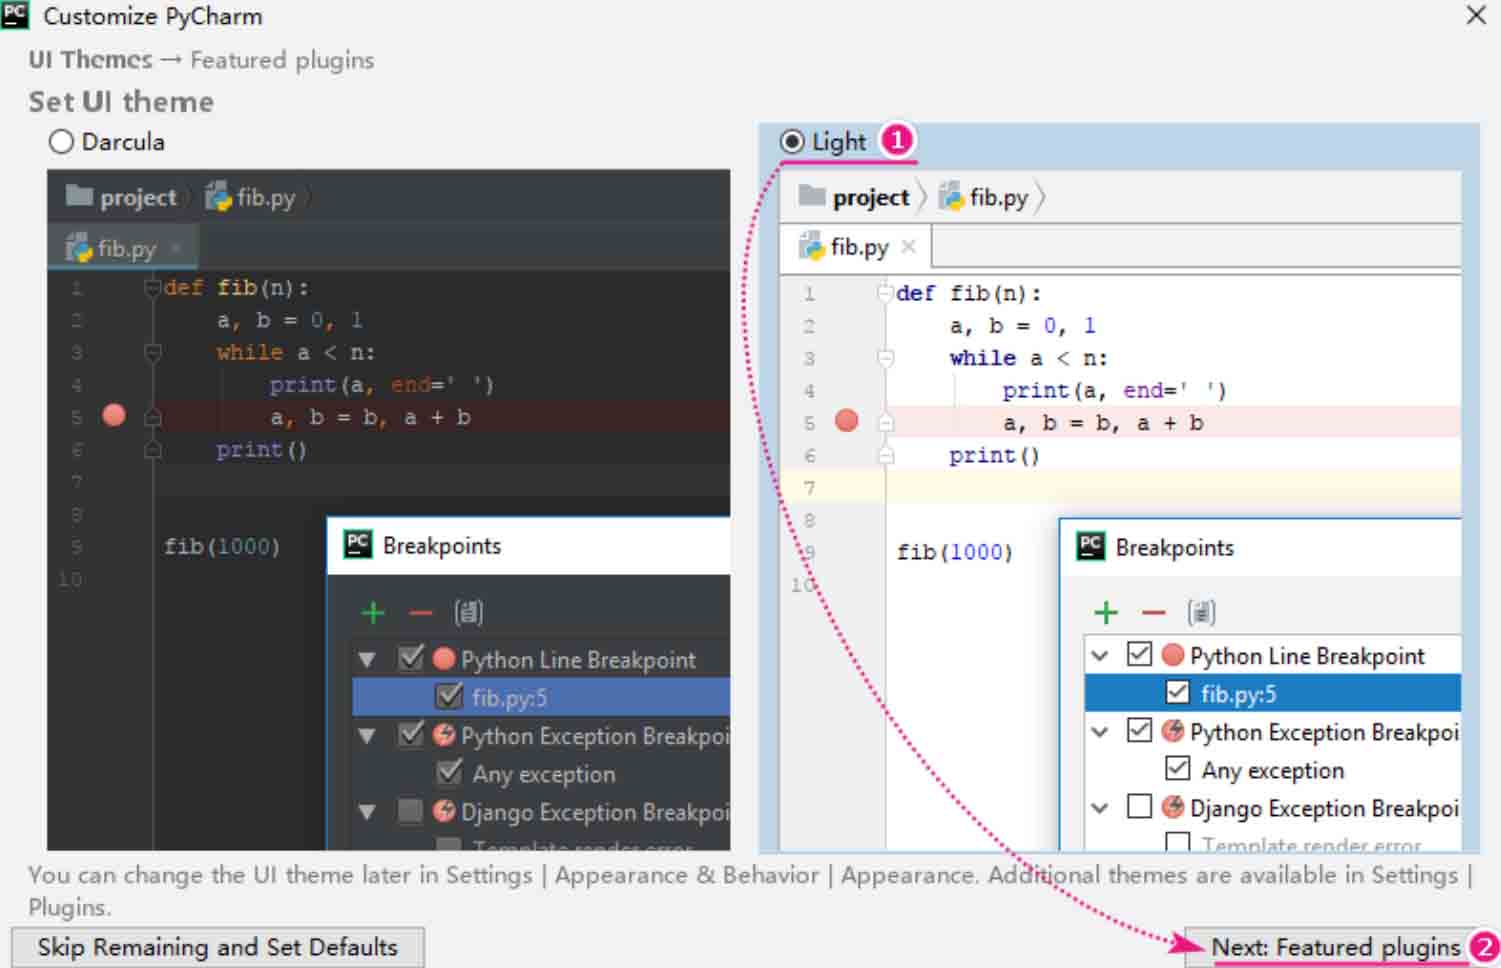Select the Darcula theme radio button
The width and height of the screenshot is (1501, 968).
61,142
